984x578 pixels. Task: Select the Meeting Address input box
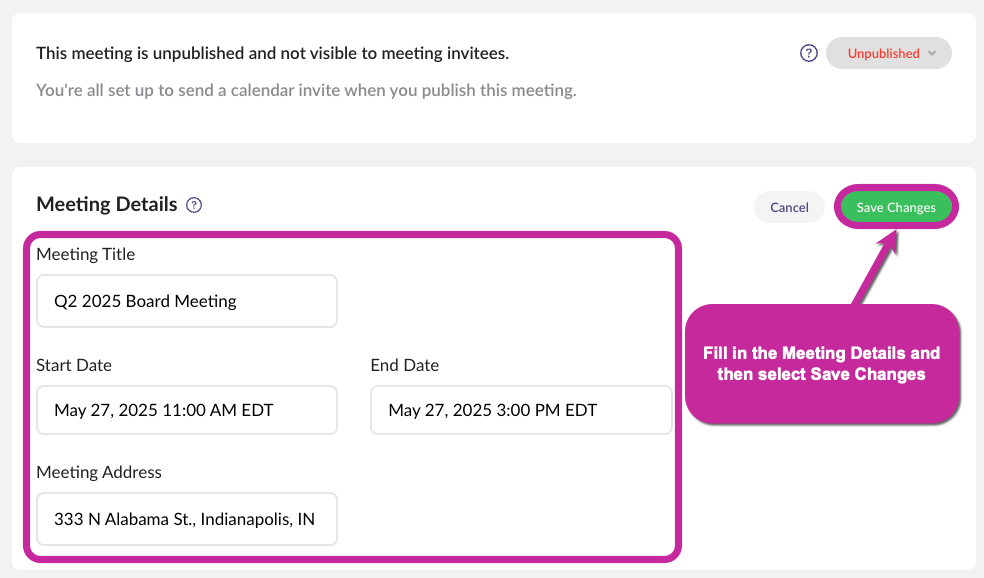187,519
